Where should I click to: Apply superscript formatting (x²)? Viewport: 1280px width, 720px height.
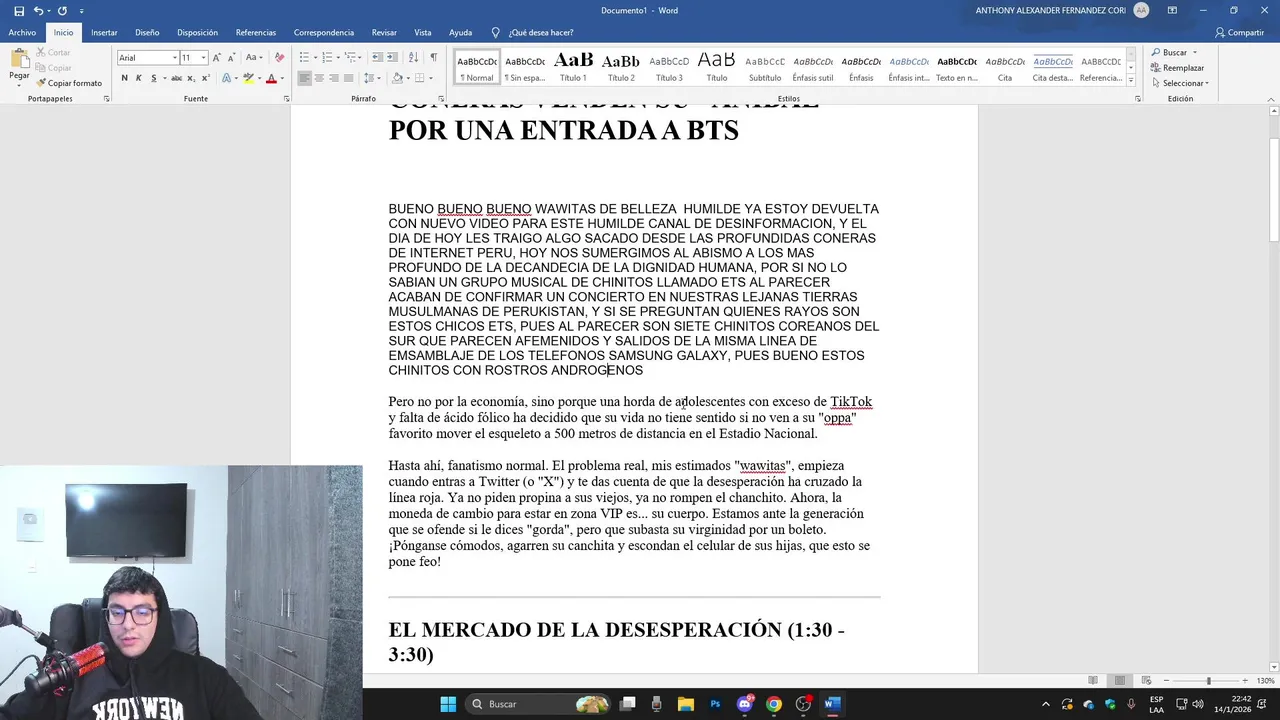click(x=206, y=78)
